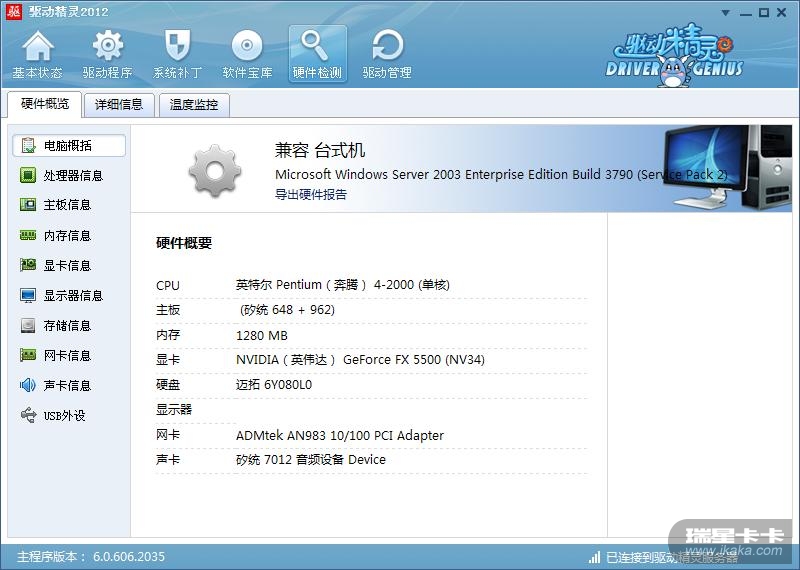Click graphics value NVIDIA GeForce FX 5500

tap(360, 360)
